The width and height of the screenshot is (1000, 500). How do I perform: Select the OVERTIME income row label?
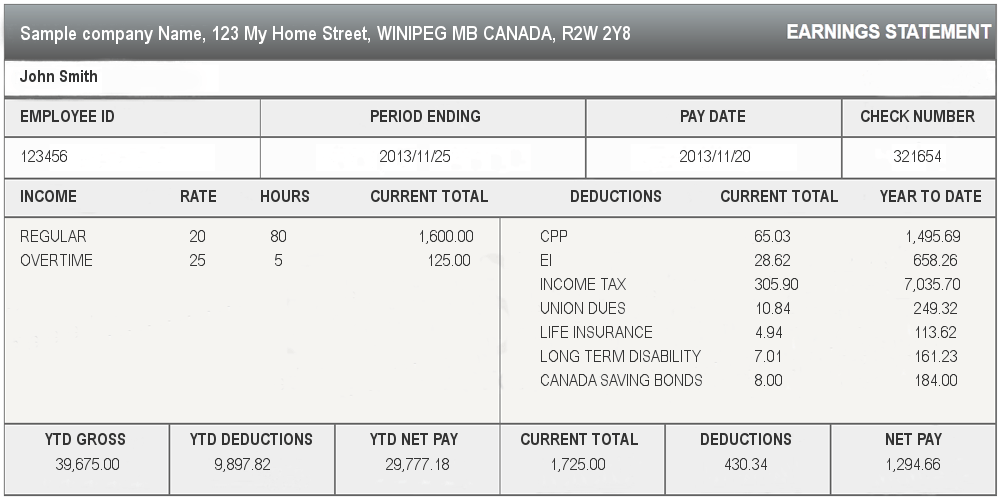(x=56, y=261)
